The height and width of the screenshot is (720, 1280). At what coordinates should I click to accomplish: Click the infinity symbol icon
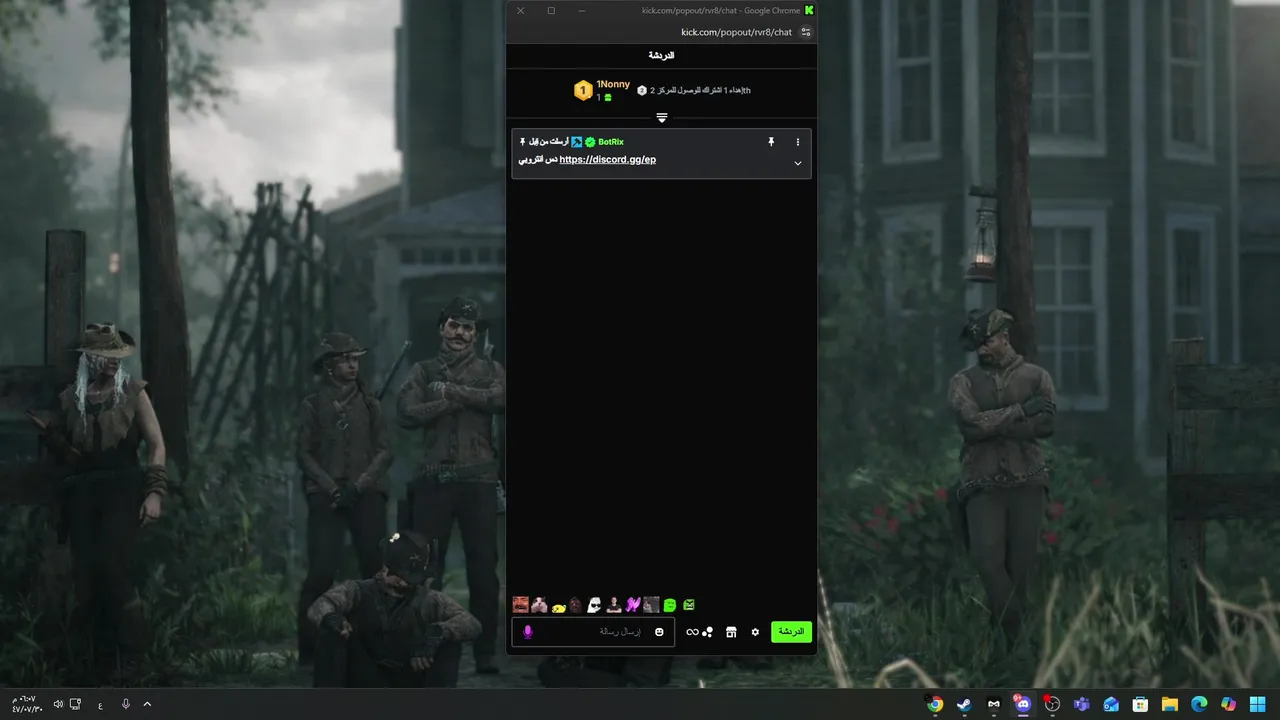click(x=692, y=632)
